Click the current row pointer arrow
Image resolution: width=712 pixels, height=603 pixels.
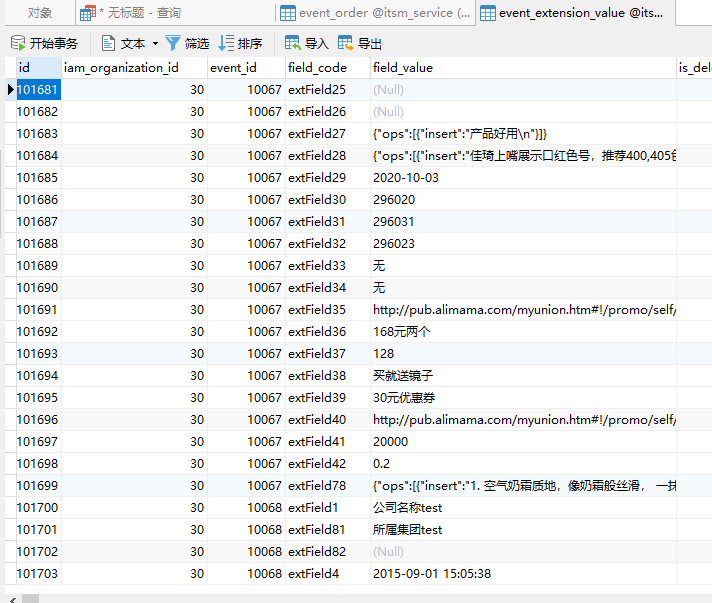pyautogui.click(x=11, y=89)
